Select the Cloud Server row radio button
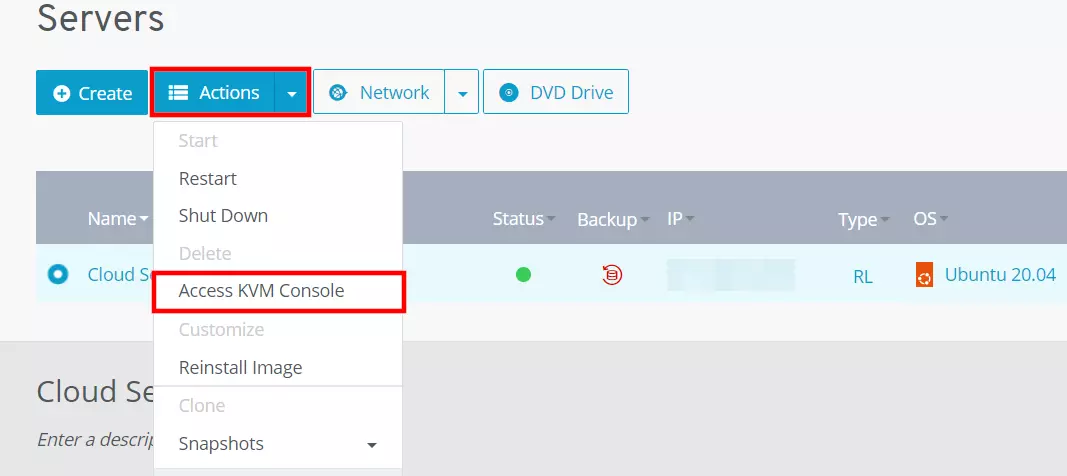The width and height of the screenshot is (1067, 476). tap(58, 275)
